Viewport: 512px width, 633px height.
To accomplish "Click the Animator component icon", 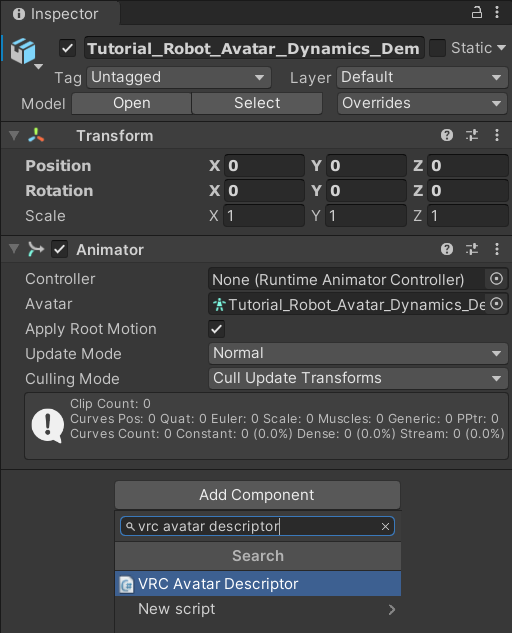I will 36,249.
